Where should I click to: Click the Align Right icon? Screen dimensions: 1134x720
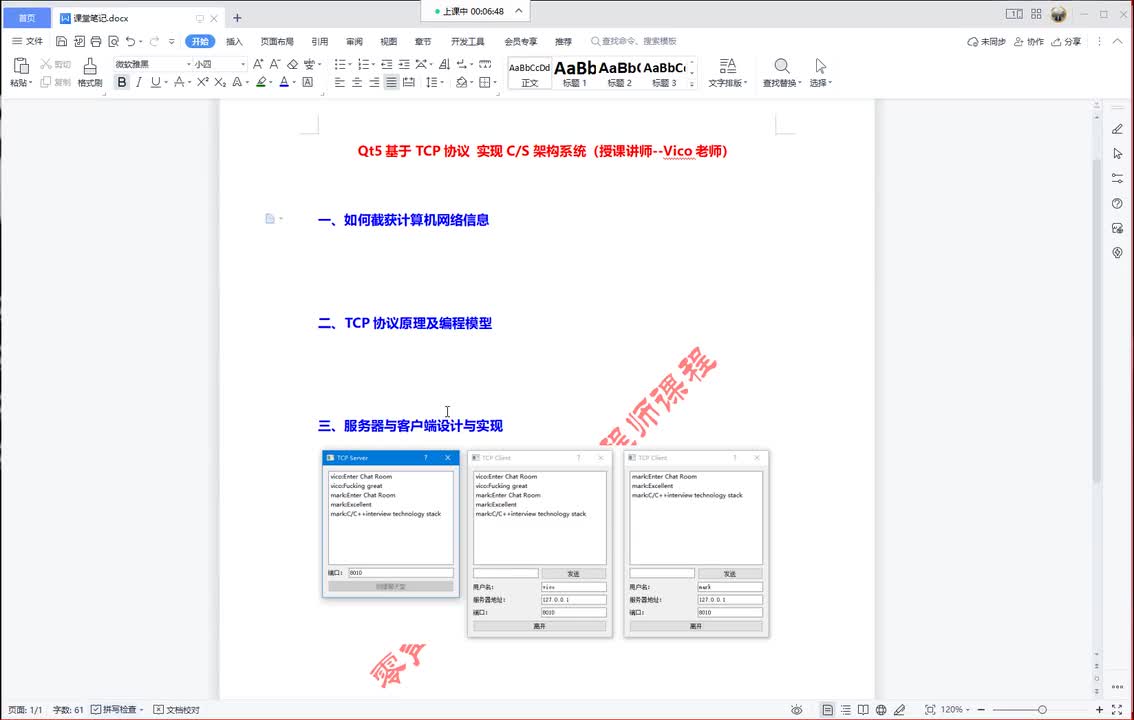point(374,82)
